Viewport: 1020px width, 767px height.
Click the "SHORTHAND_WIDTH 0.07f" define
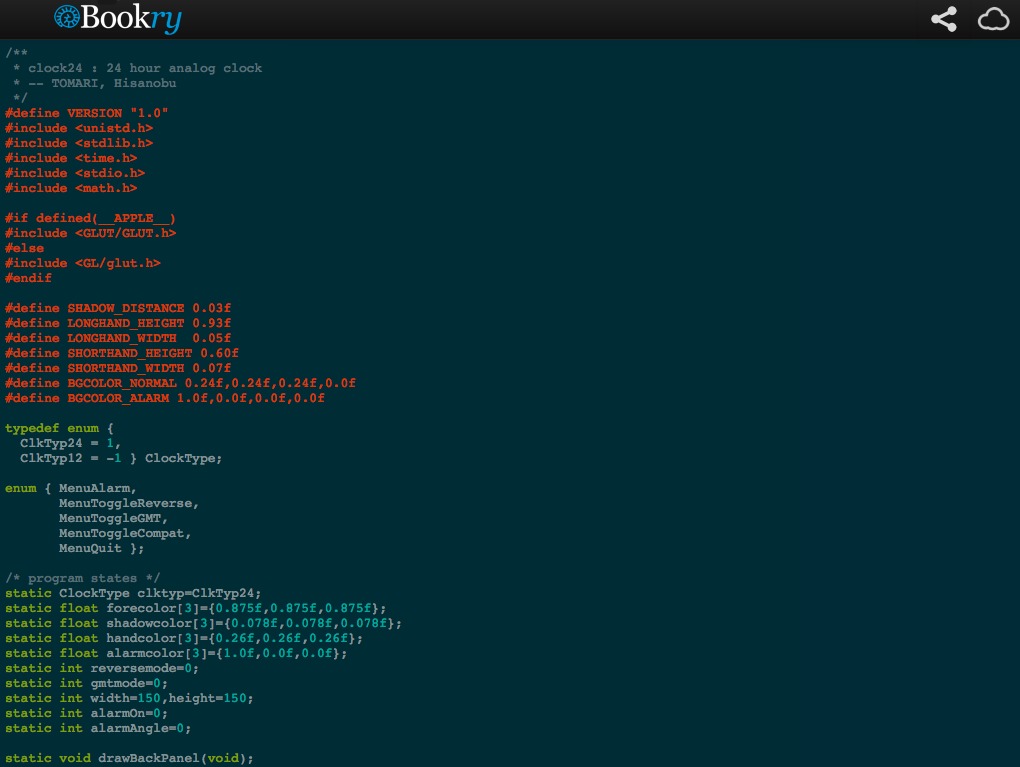[x=118, y=368]
